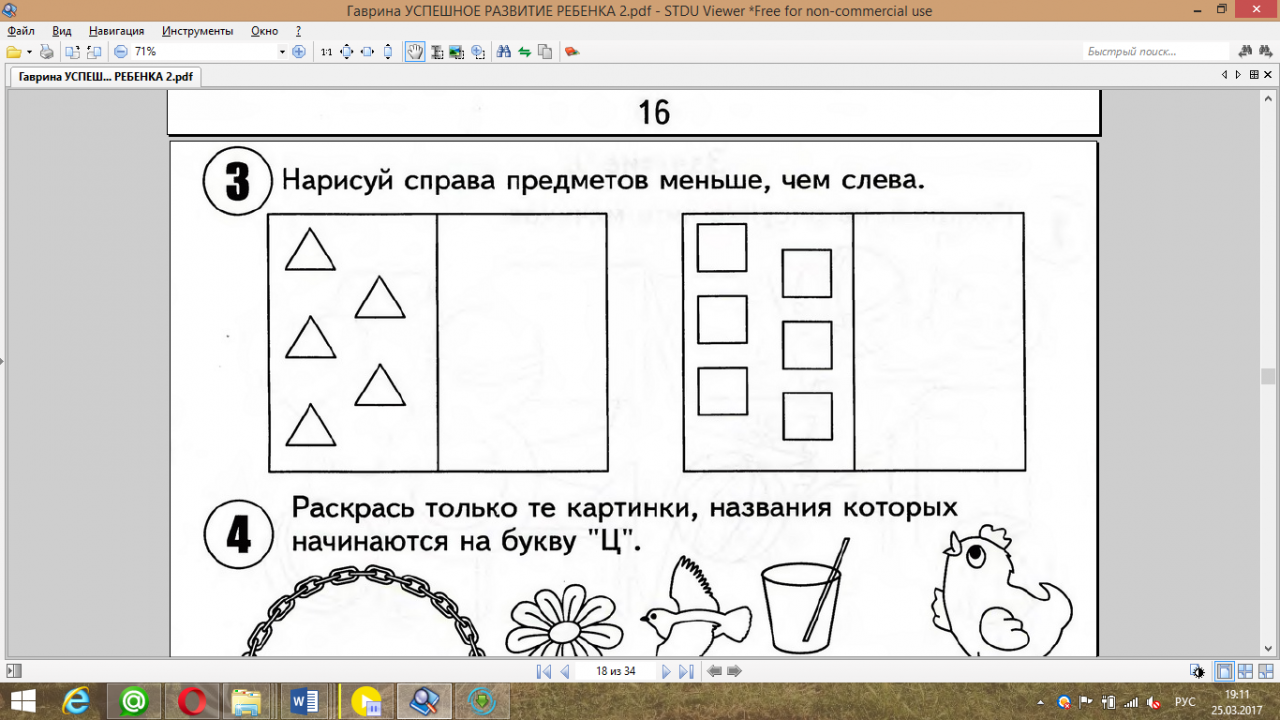Click the fit page icon

pyautogui.click(x=347, y=52)
